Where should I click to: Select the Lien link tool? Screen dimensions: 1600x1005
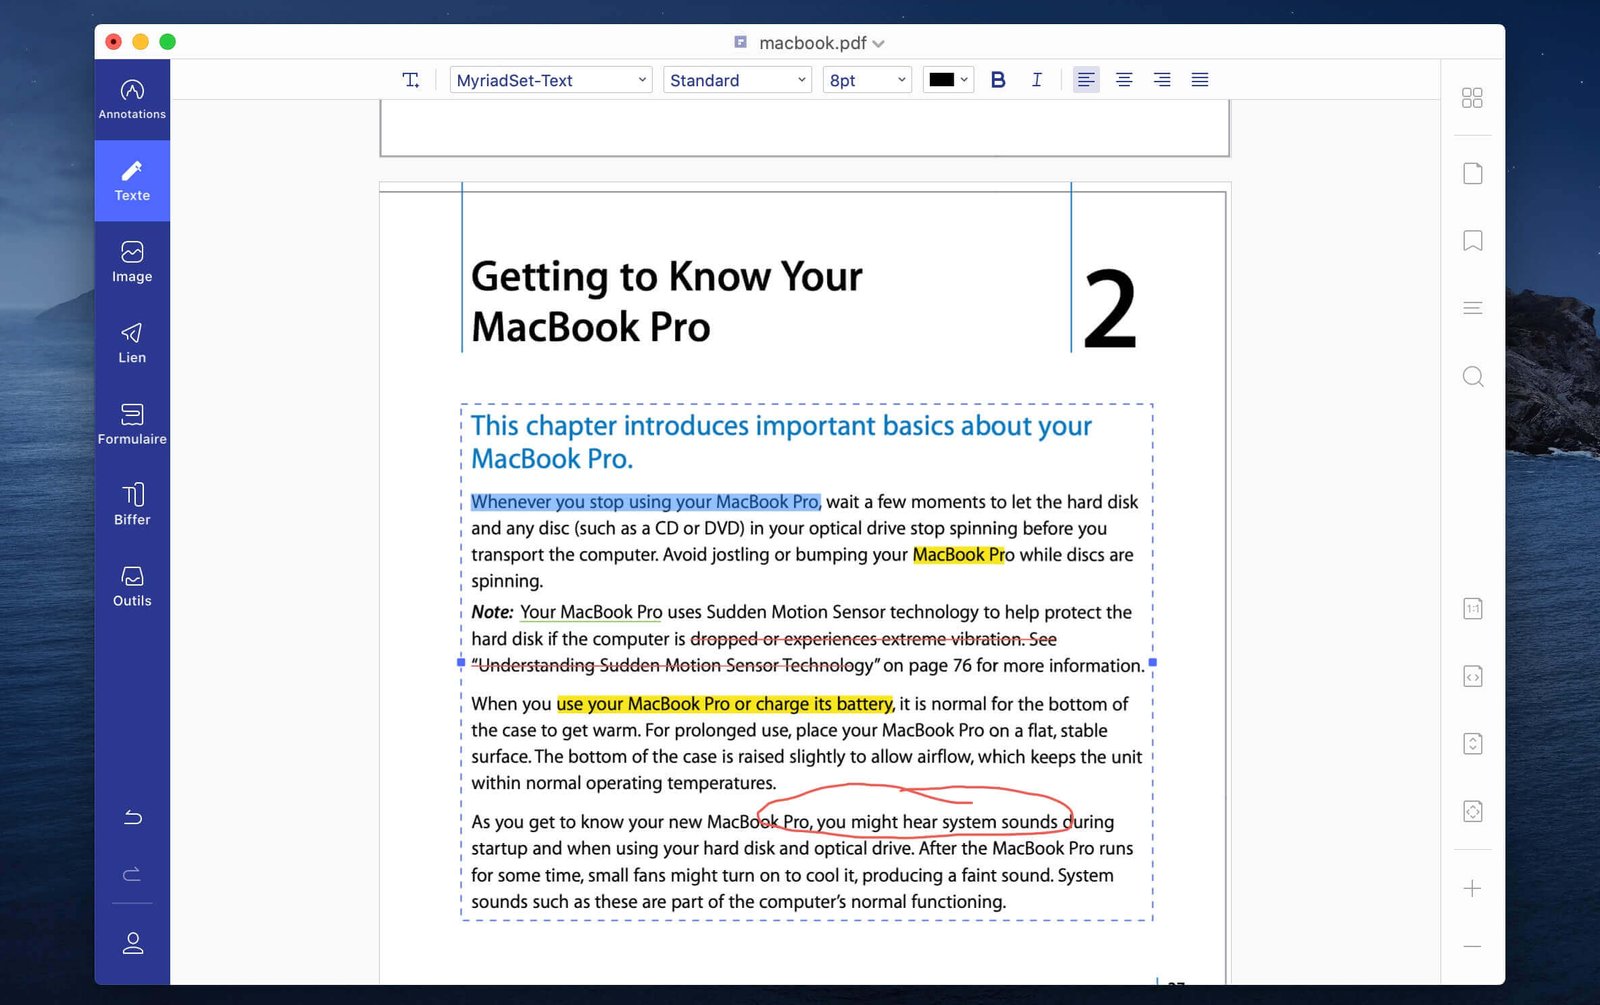[132, 343]
